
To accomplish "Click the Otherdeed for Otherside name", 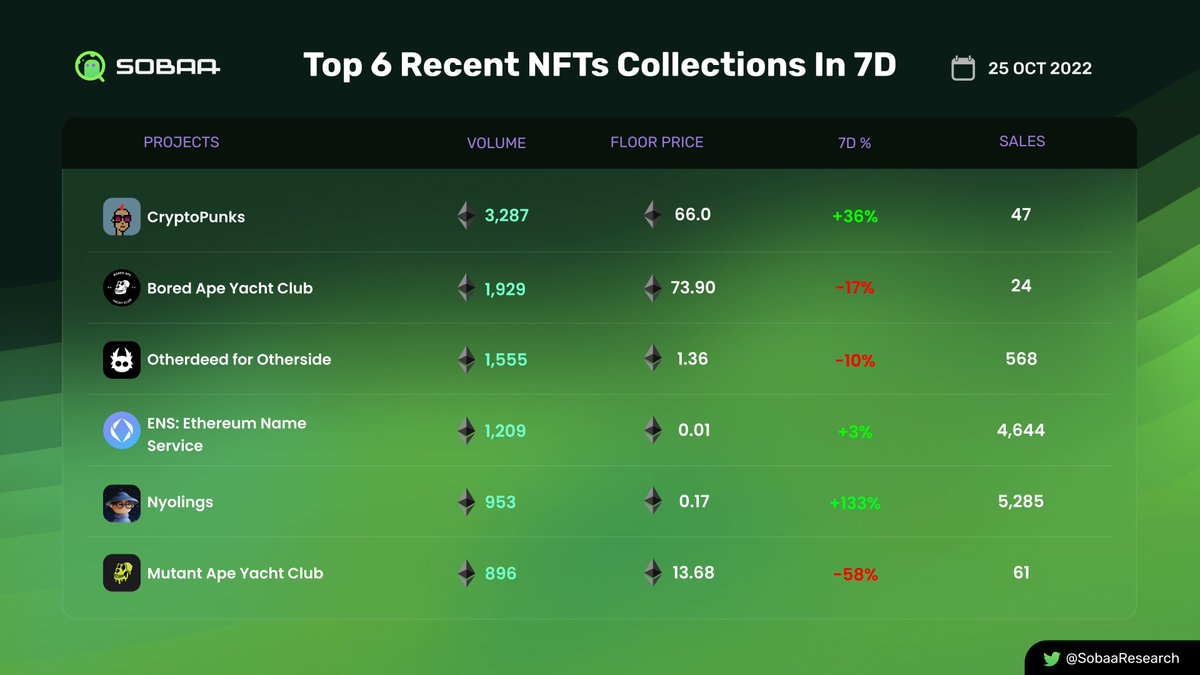I will click(x=239, y=359).
